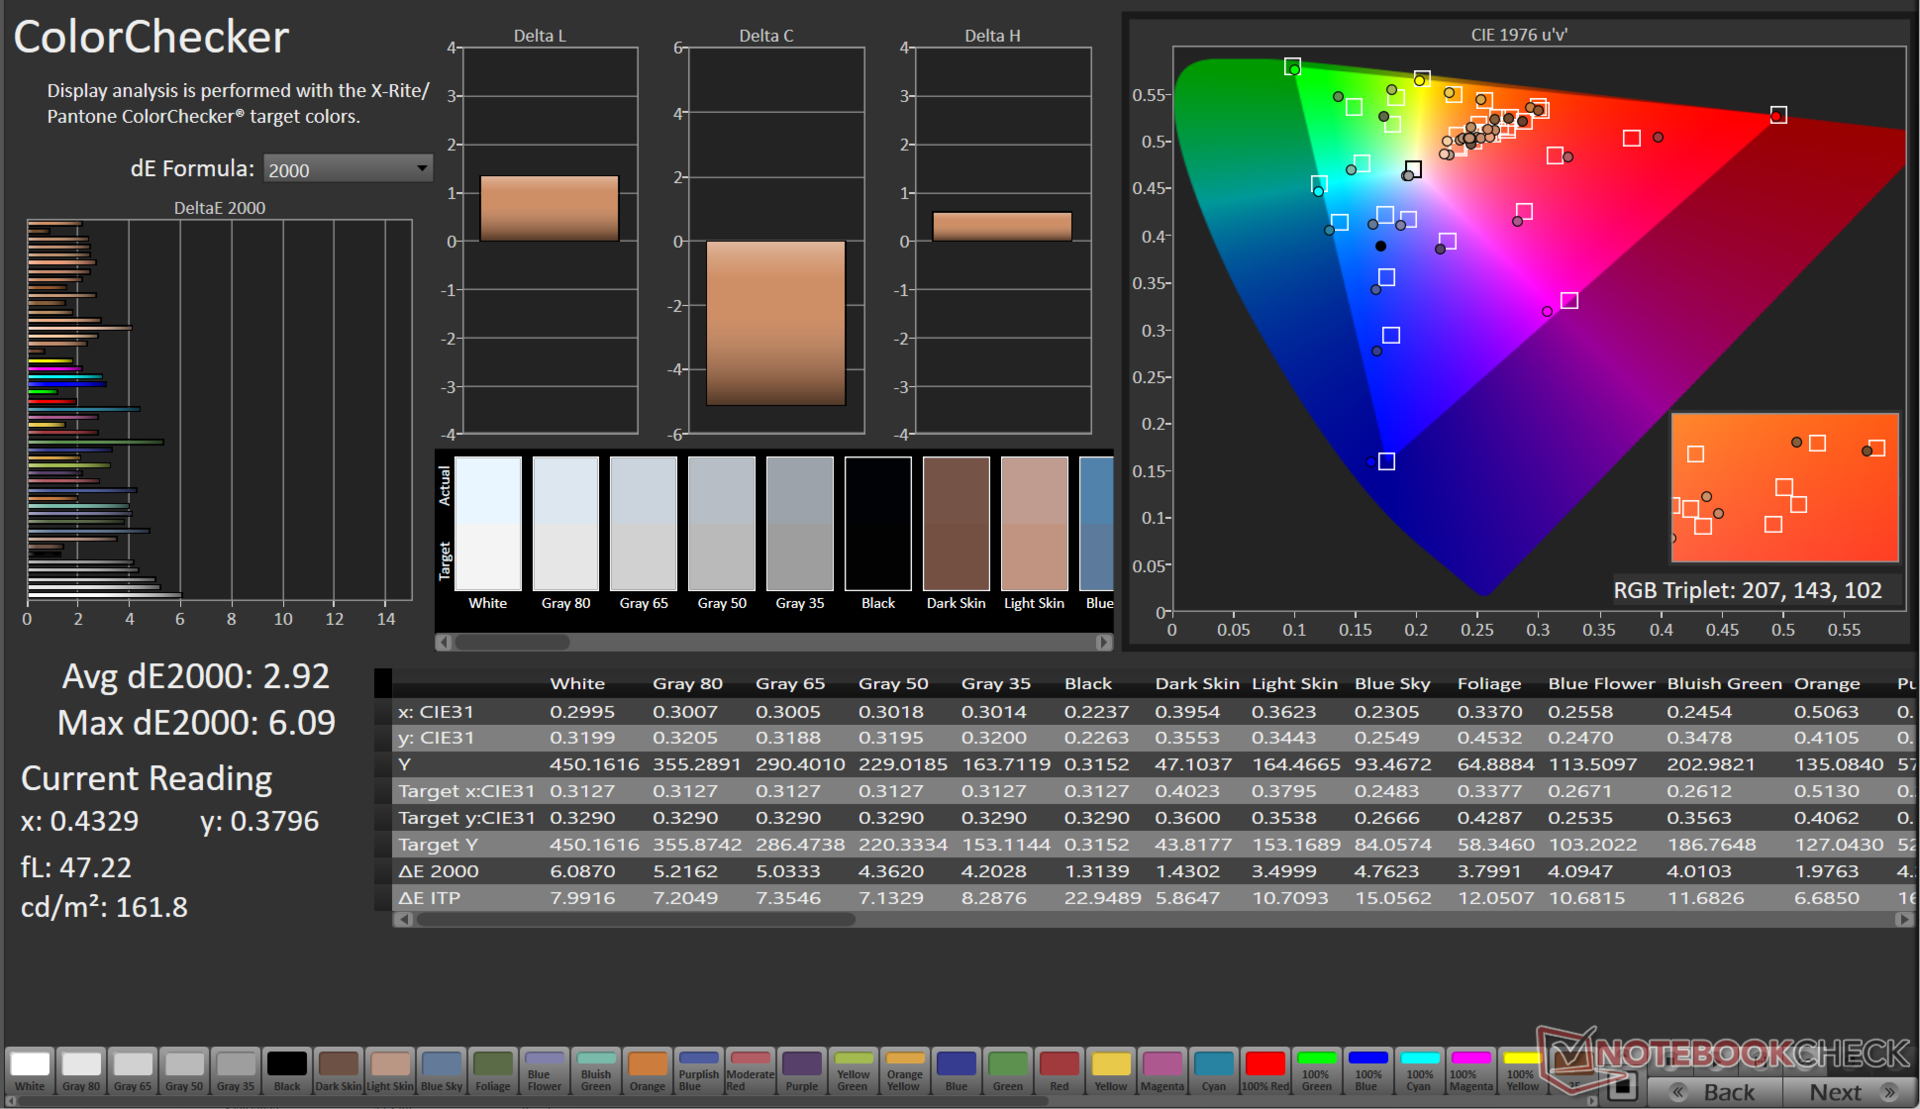Click right arrow of swatch comparison scrollbar
This screenshot has height=1109, width=1920.
click(x=1104, y=642)
